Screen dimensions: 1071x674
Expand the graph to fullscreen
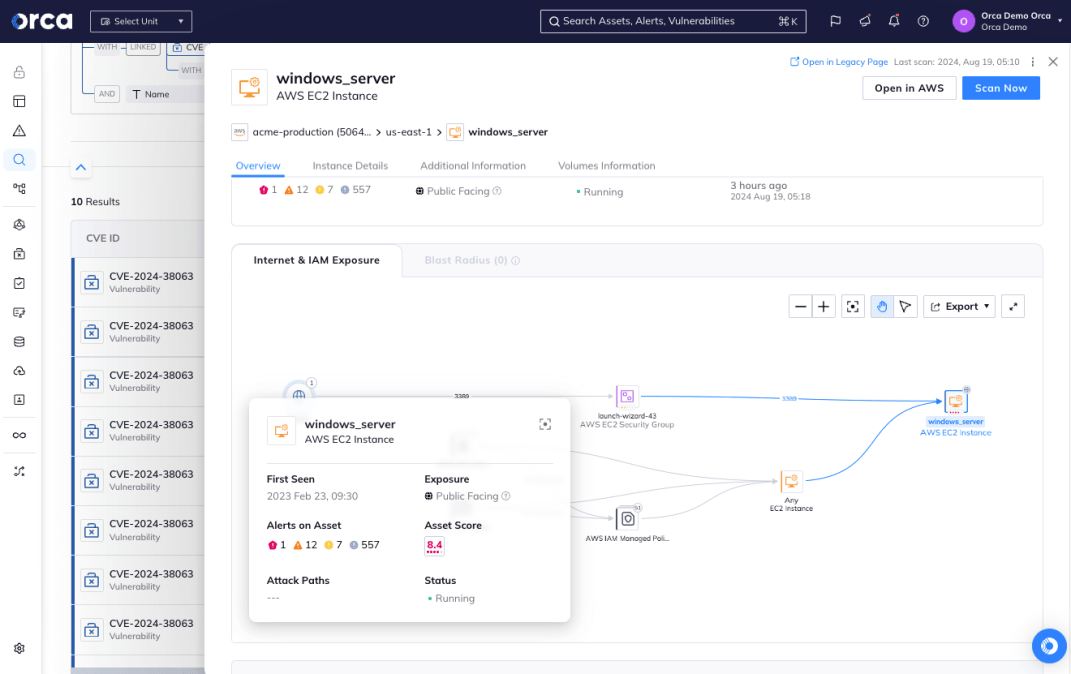[x=1013, y=307]
